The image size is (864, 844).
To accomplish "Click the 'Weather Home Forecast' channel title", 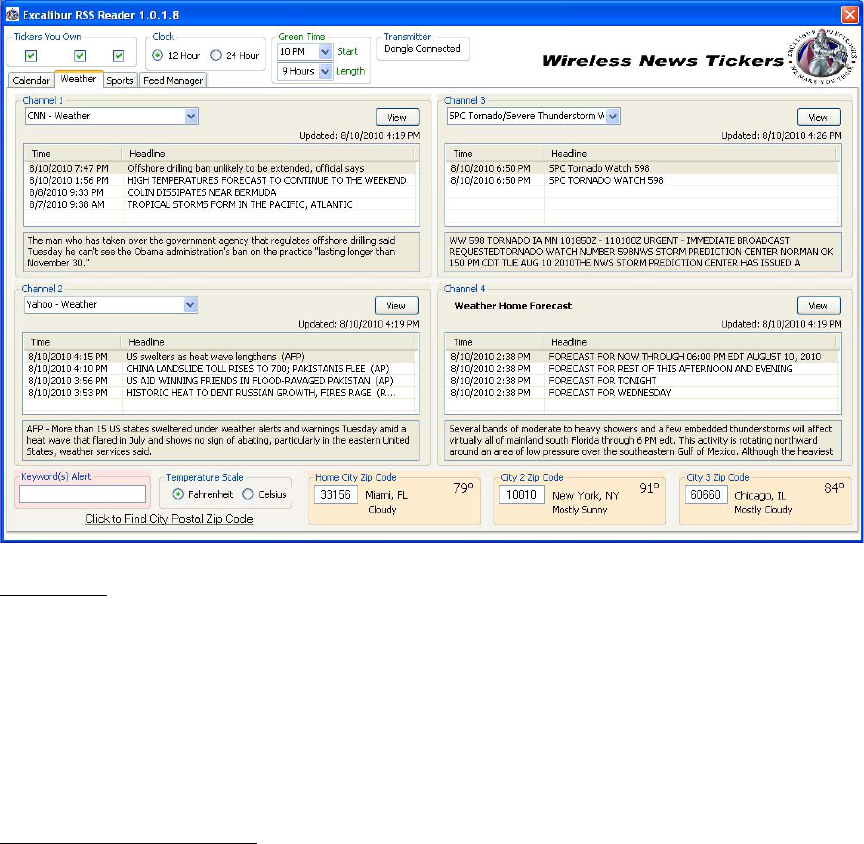I will (x=513, y=306).
